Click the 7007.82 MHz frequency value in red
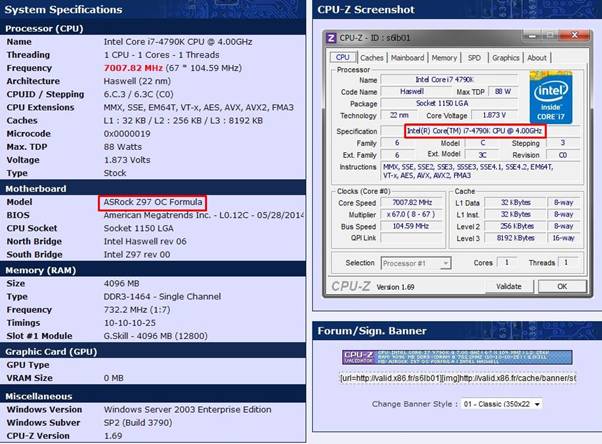Screen dimensions: 602x444 133,68
